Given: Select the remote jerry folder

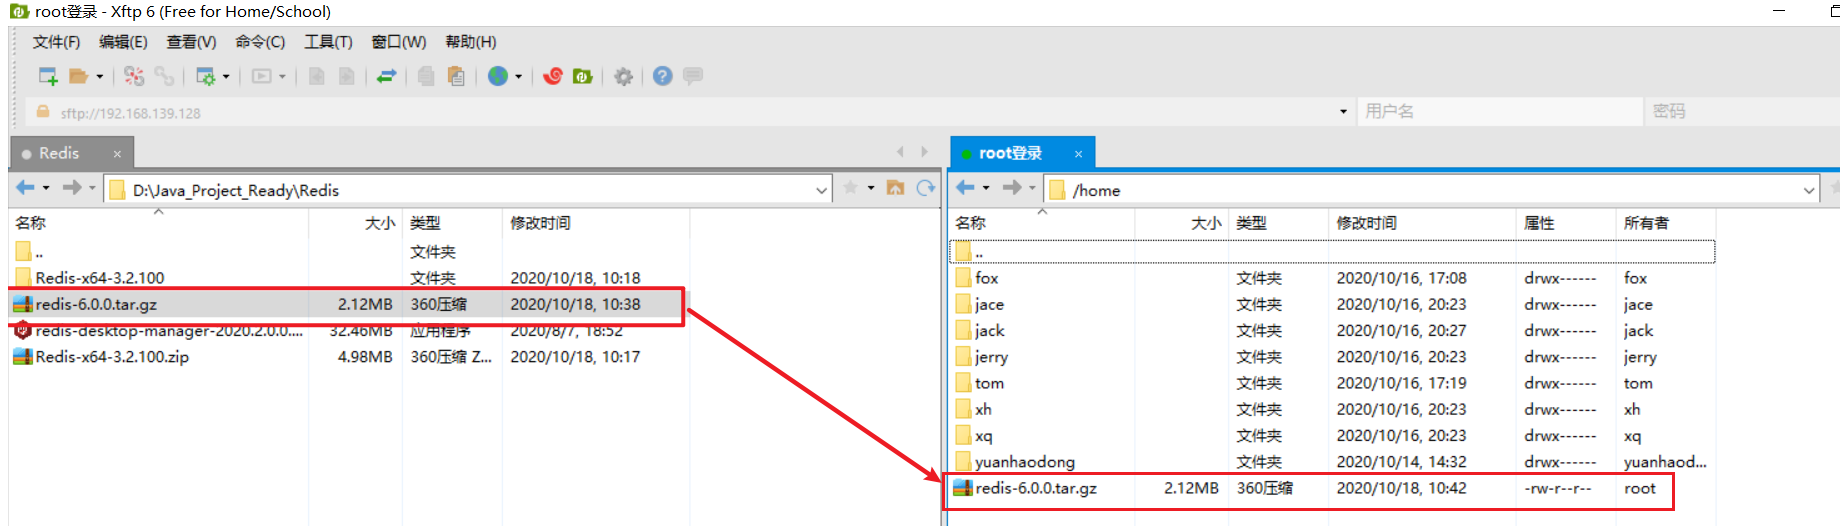Looking at the screenshot, I should click(x=1332, y=357).
